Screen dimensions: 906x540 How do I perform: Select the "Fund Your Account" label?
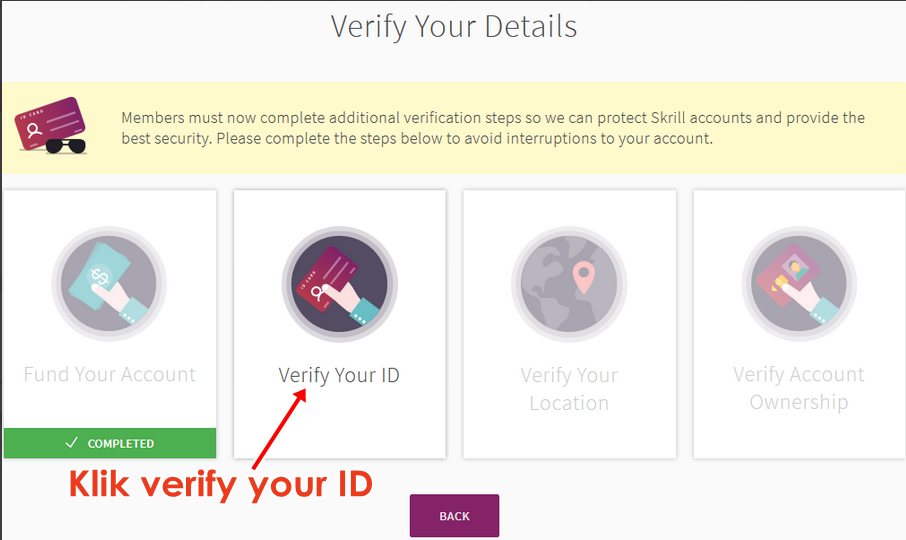[110, 375]
